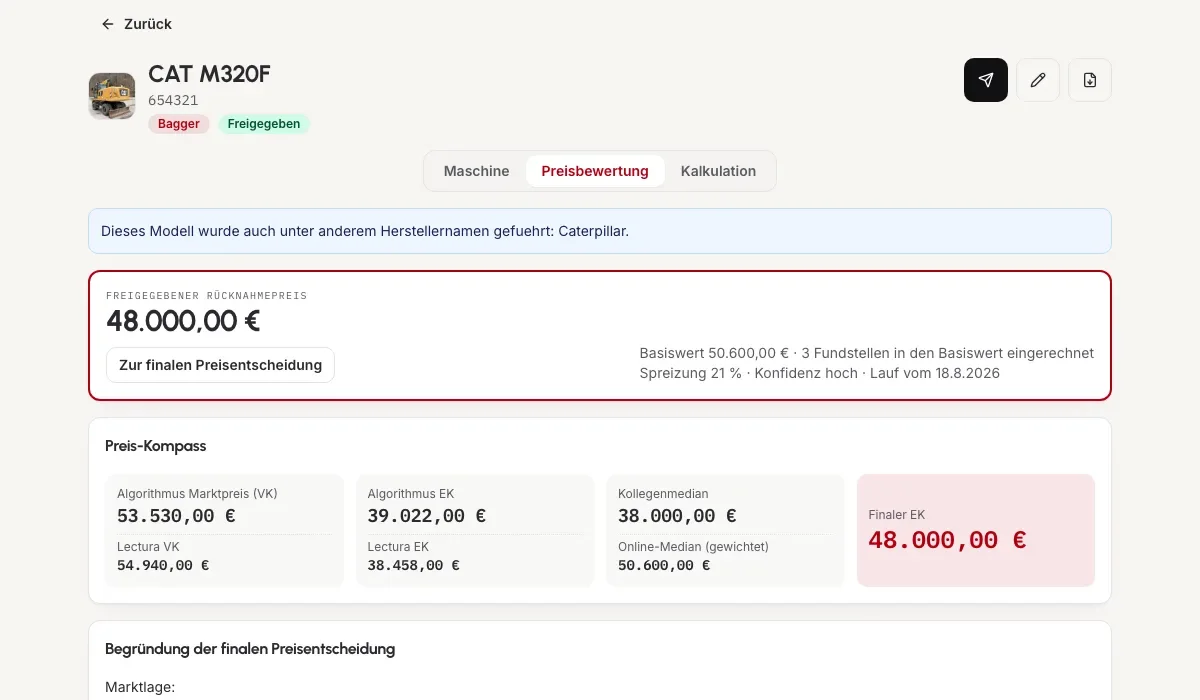The image size is (1200, 700).
Task: Click the Caterpillar manufacturer notice banner
Action: point(600,231)
